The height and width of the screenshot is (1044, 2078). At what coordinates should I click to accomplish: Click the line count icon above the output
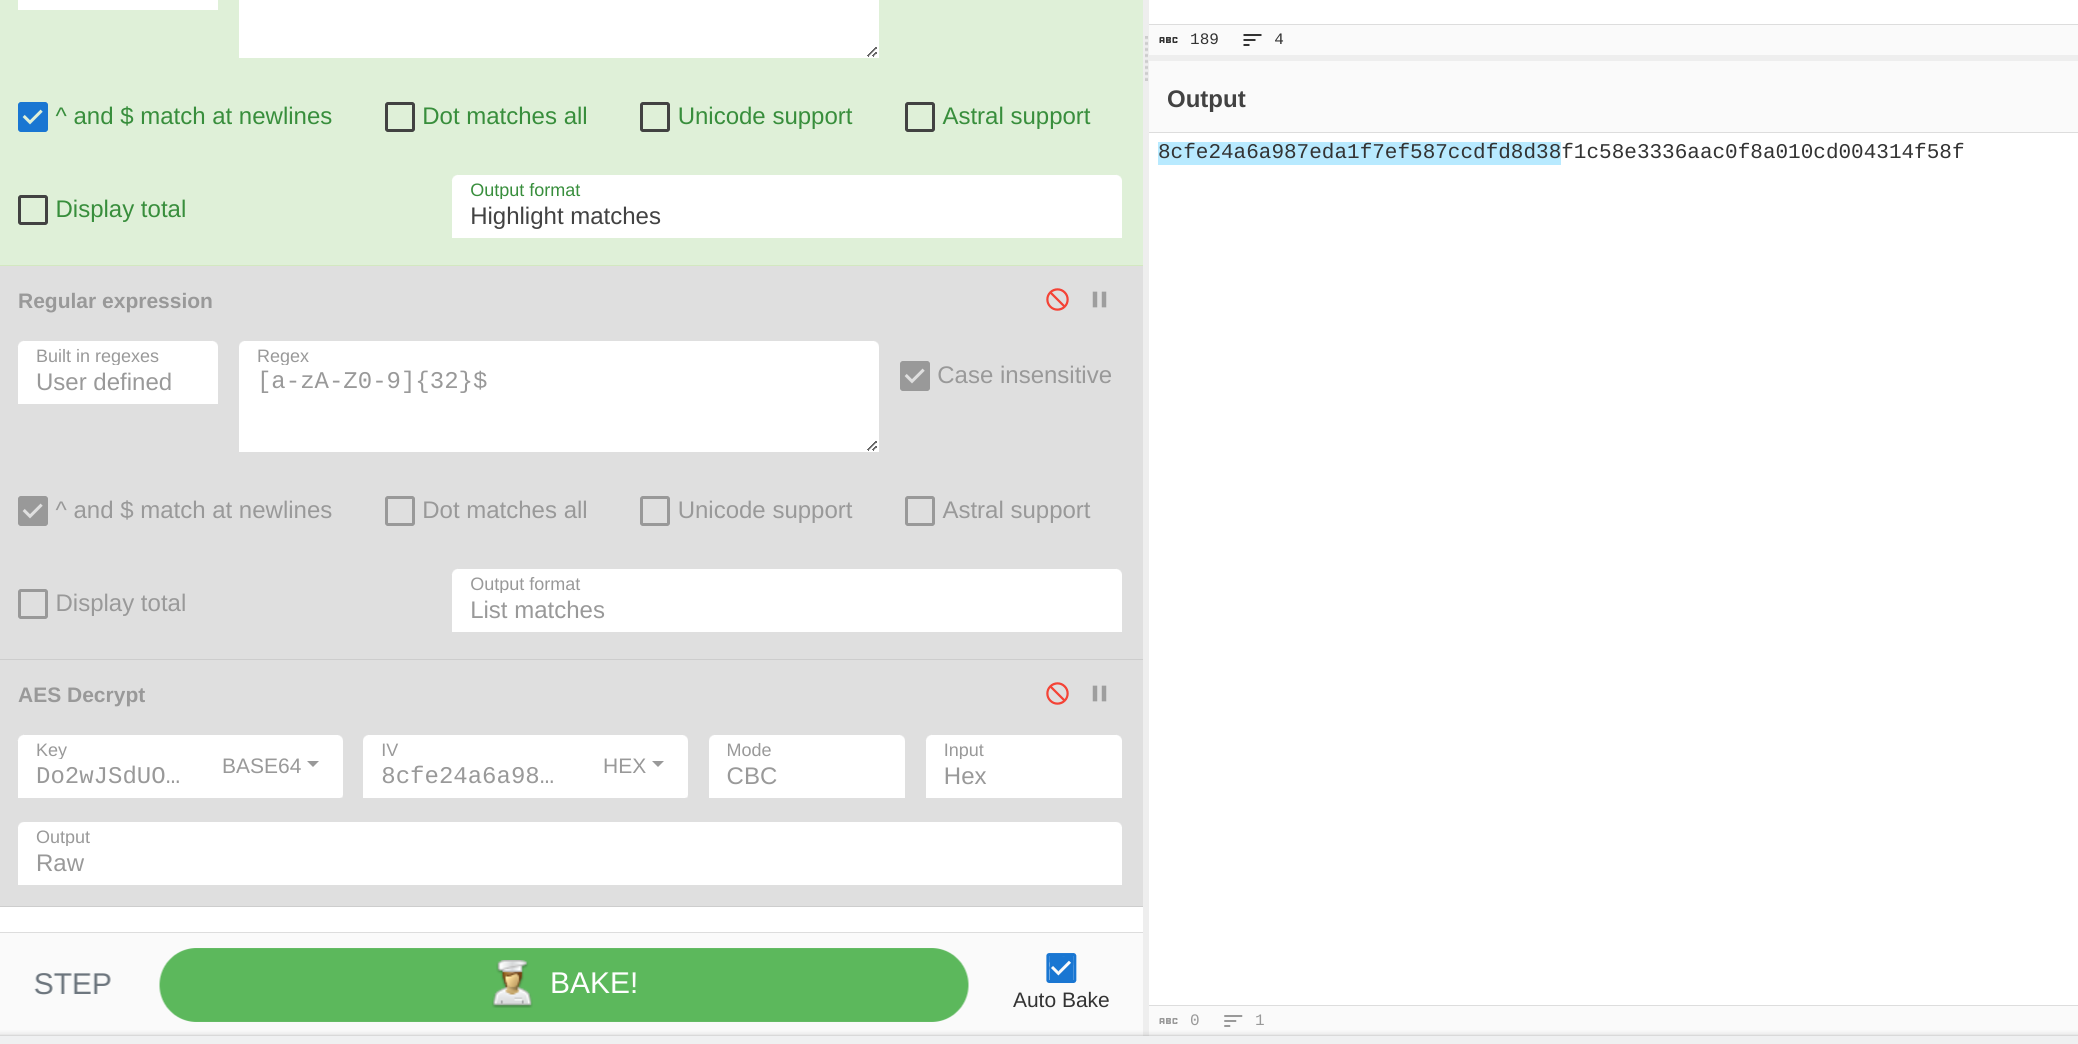pyautogui.click(x=1252, y=40)
